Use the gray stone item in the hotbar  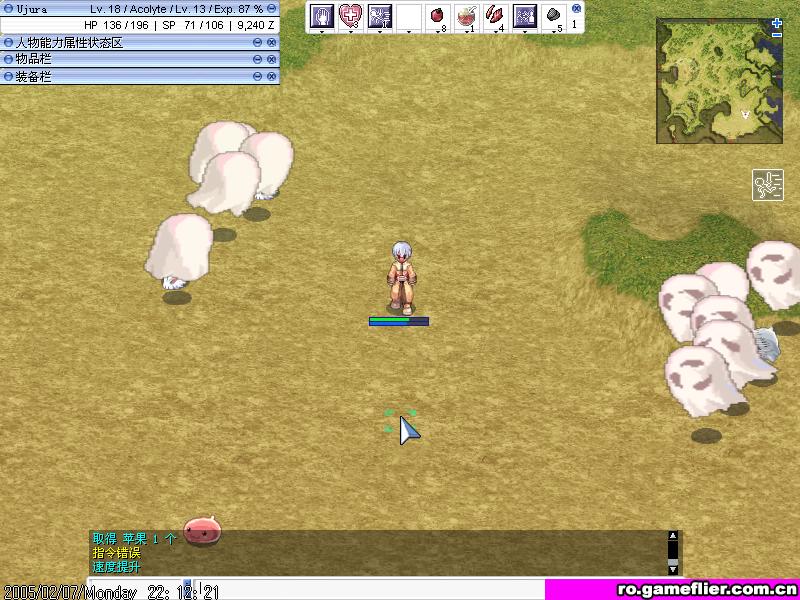tap(554, 16)
